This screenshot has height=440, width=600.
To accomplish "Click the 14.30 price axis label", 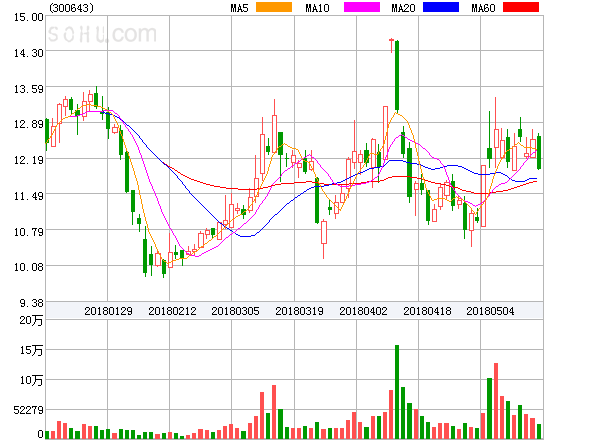I will pyautogui.click(x=29, y=53).
